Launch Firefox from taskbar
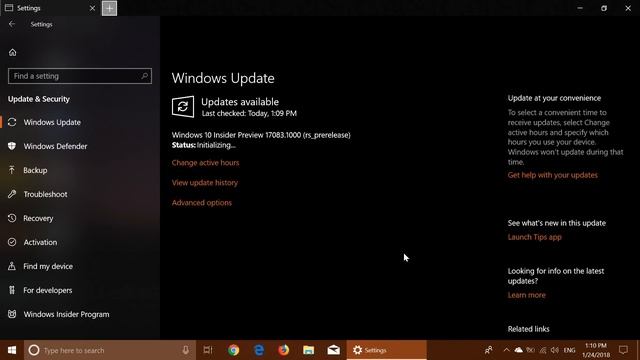 pos(284,350)
